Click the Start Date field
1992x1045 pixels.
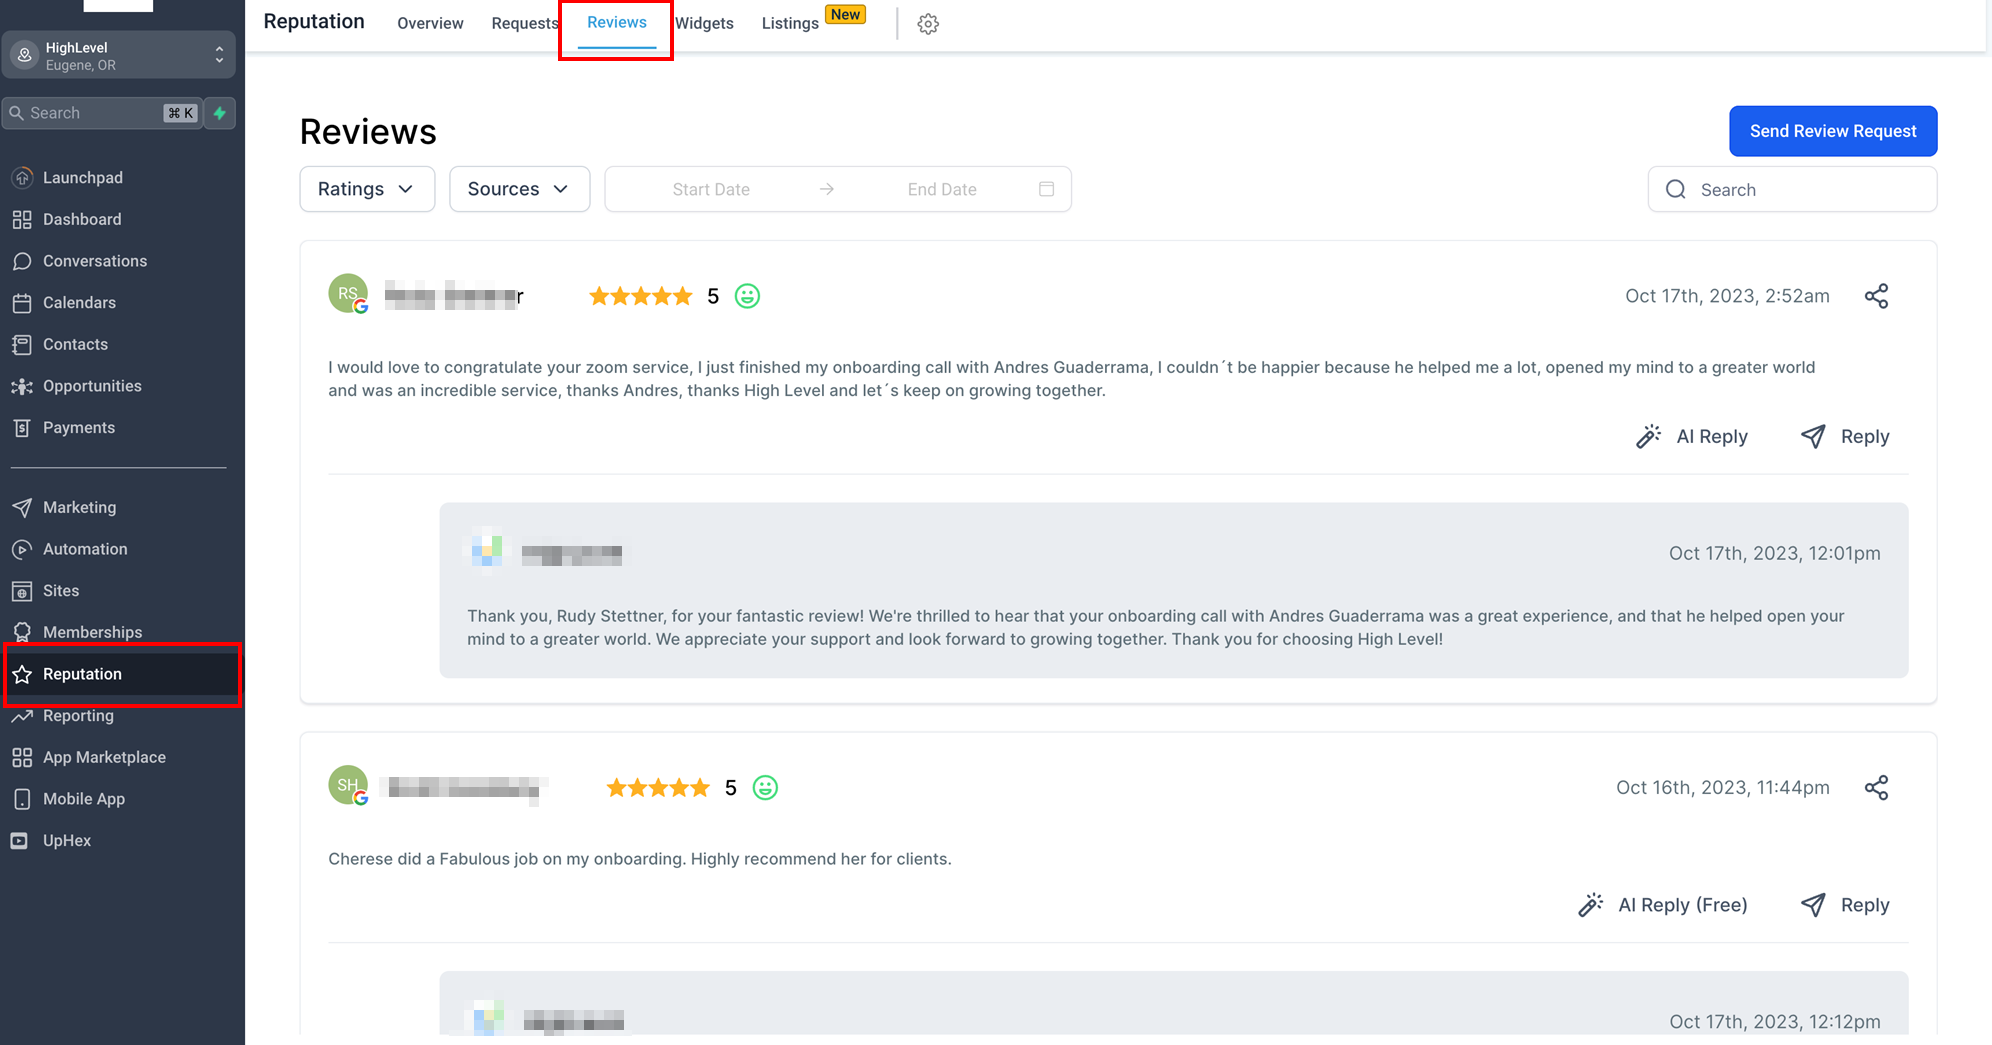711,189
